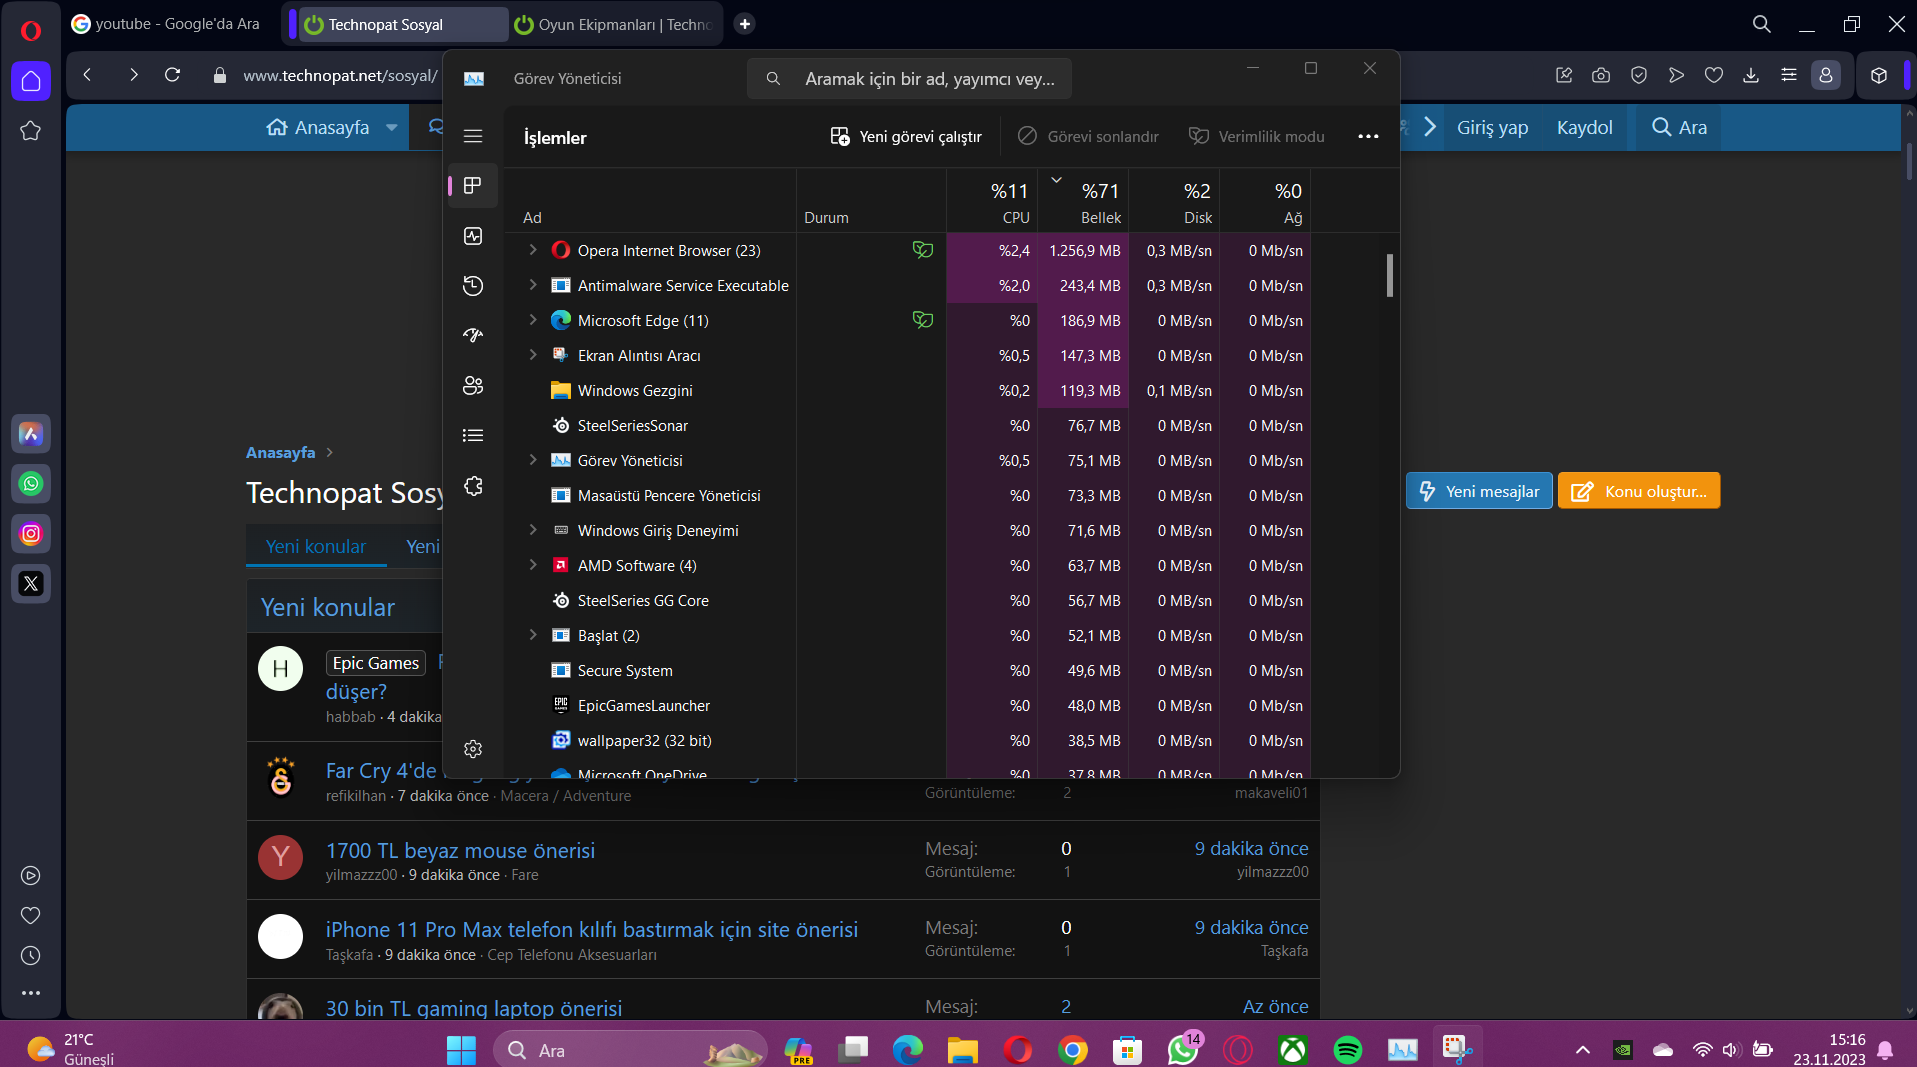Image resolution: width=1917 pixels, height=1067 pixels.
Task: Click Opera heart pinboards icon in toolbar
Action: pyautogui.click(x=1714, y=75)
